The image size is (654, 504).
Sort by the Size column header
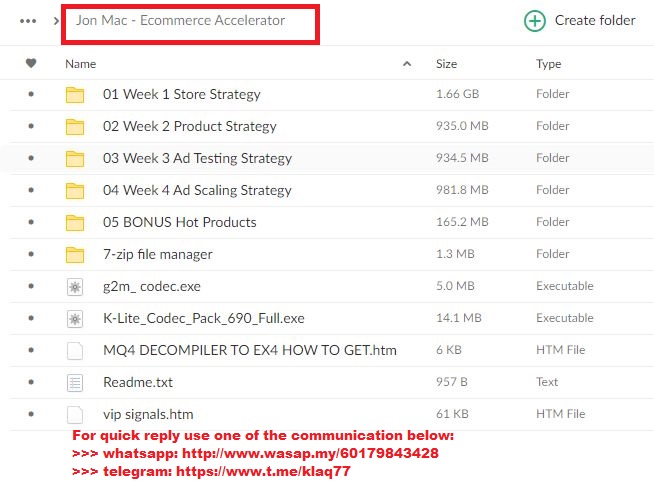click(447, 64)
